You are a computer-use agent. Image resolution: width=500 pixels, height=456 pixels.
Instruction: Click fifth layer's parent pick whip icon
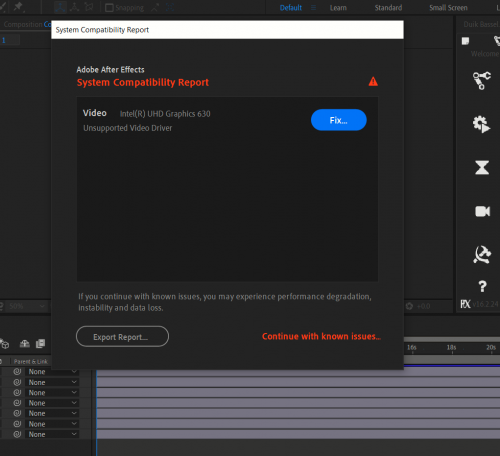click(17, 413)
